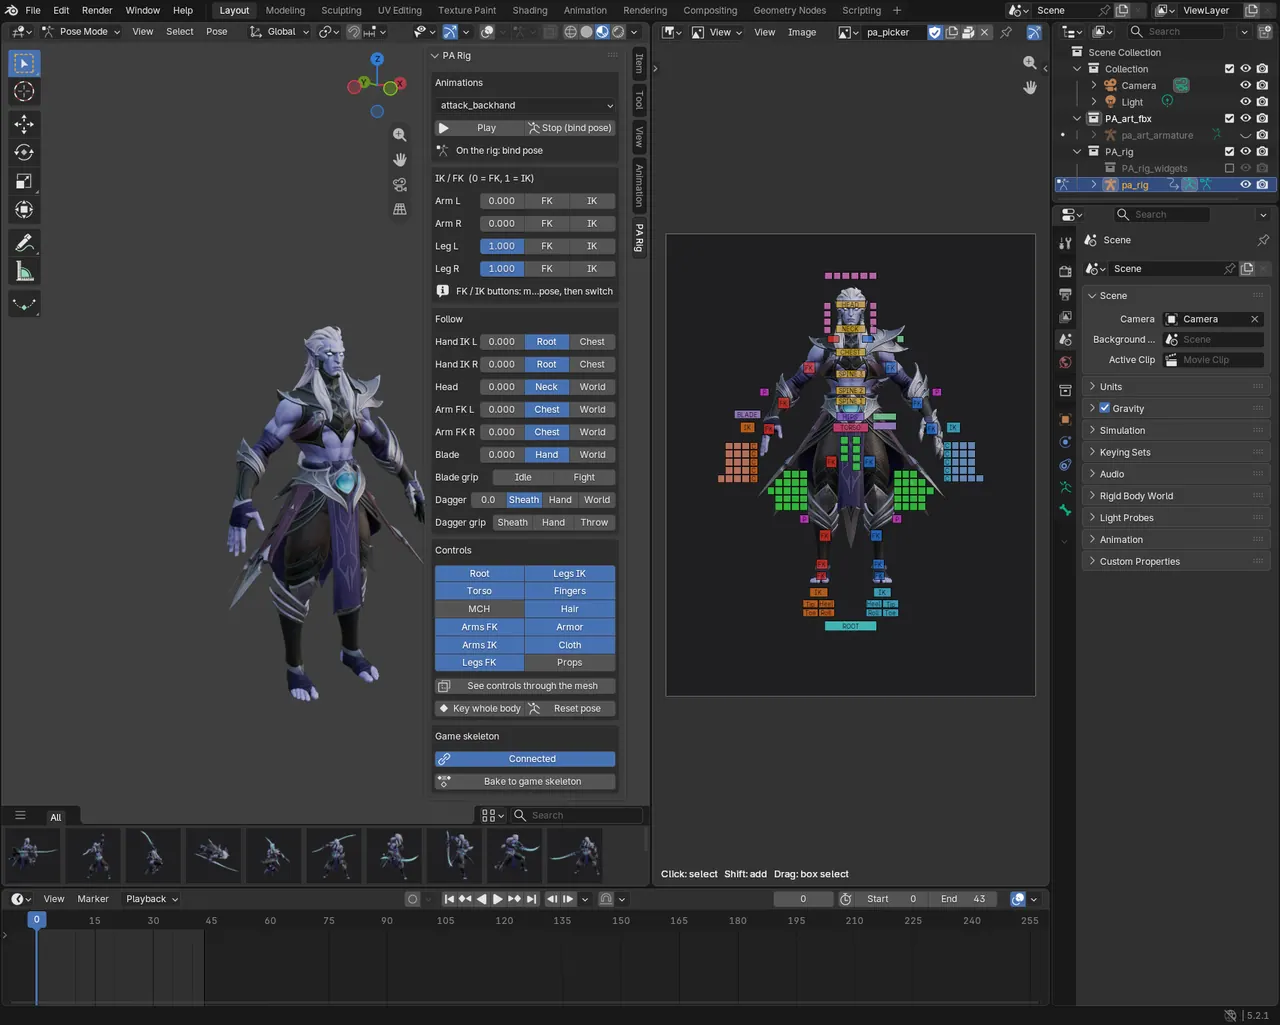Open the attack_backhand animation dropdown
This screenshot has height=1025, width=1280.
pyautogui.click(x=525, y=105)
